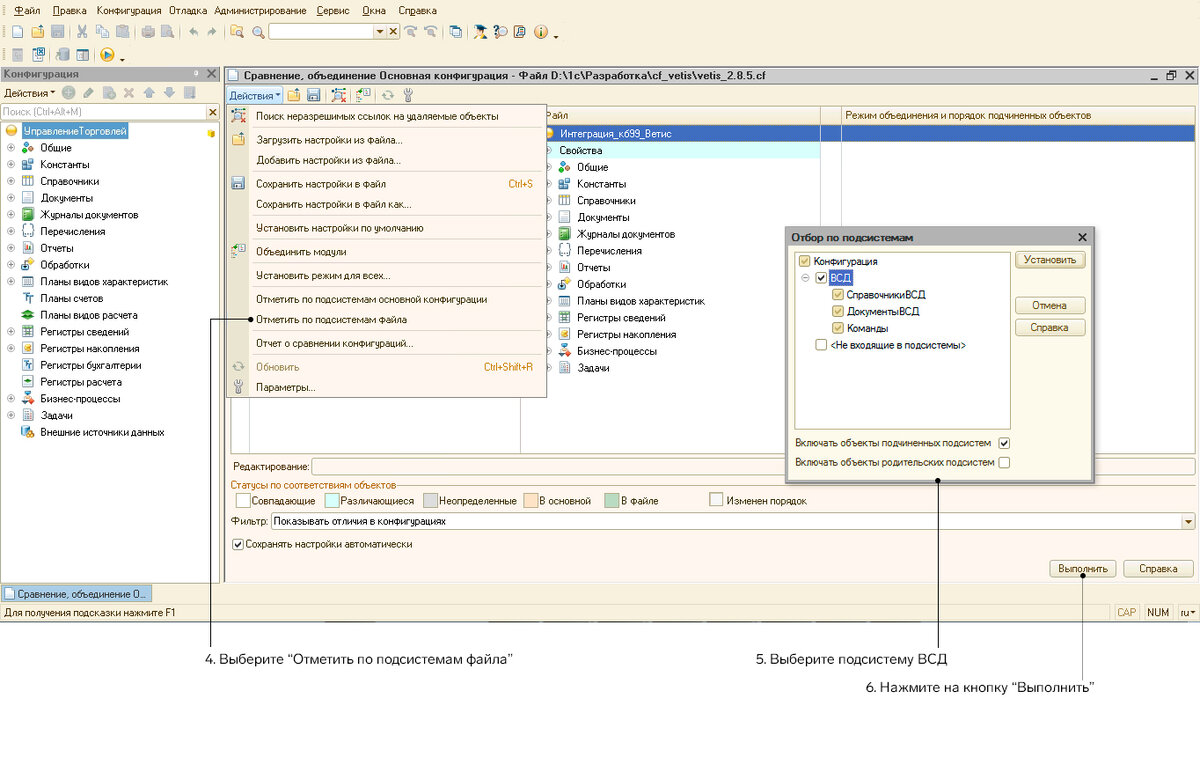Viewport: 1200px width, 772px height.
Task: Click the Выполнить button
Action: point(1083,569)
